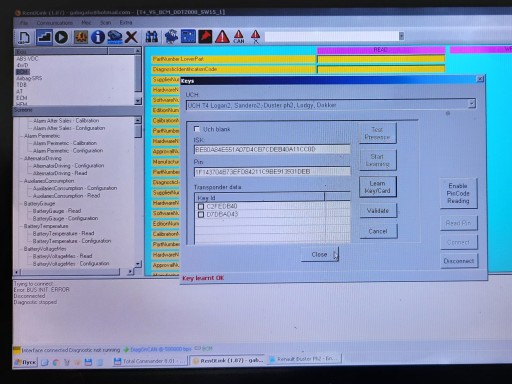The image size is (512, 384).
Task: Open the Scan menu
Action: 106,23
